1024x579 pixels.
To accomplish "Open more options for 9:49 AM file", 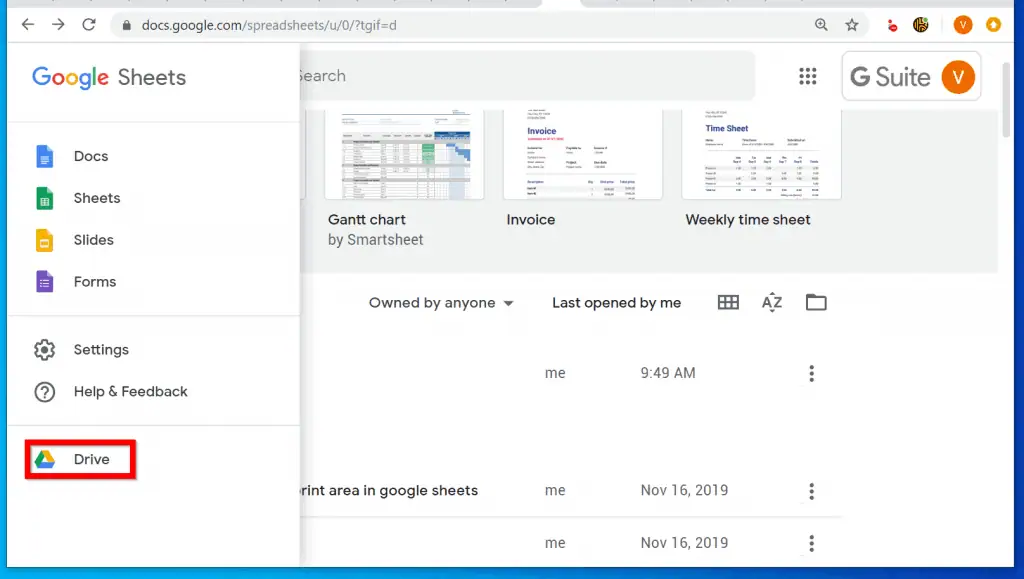I will [x=812, y=373].
